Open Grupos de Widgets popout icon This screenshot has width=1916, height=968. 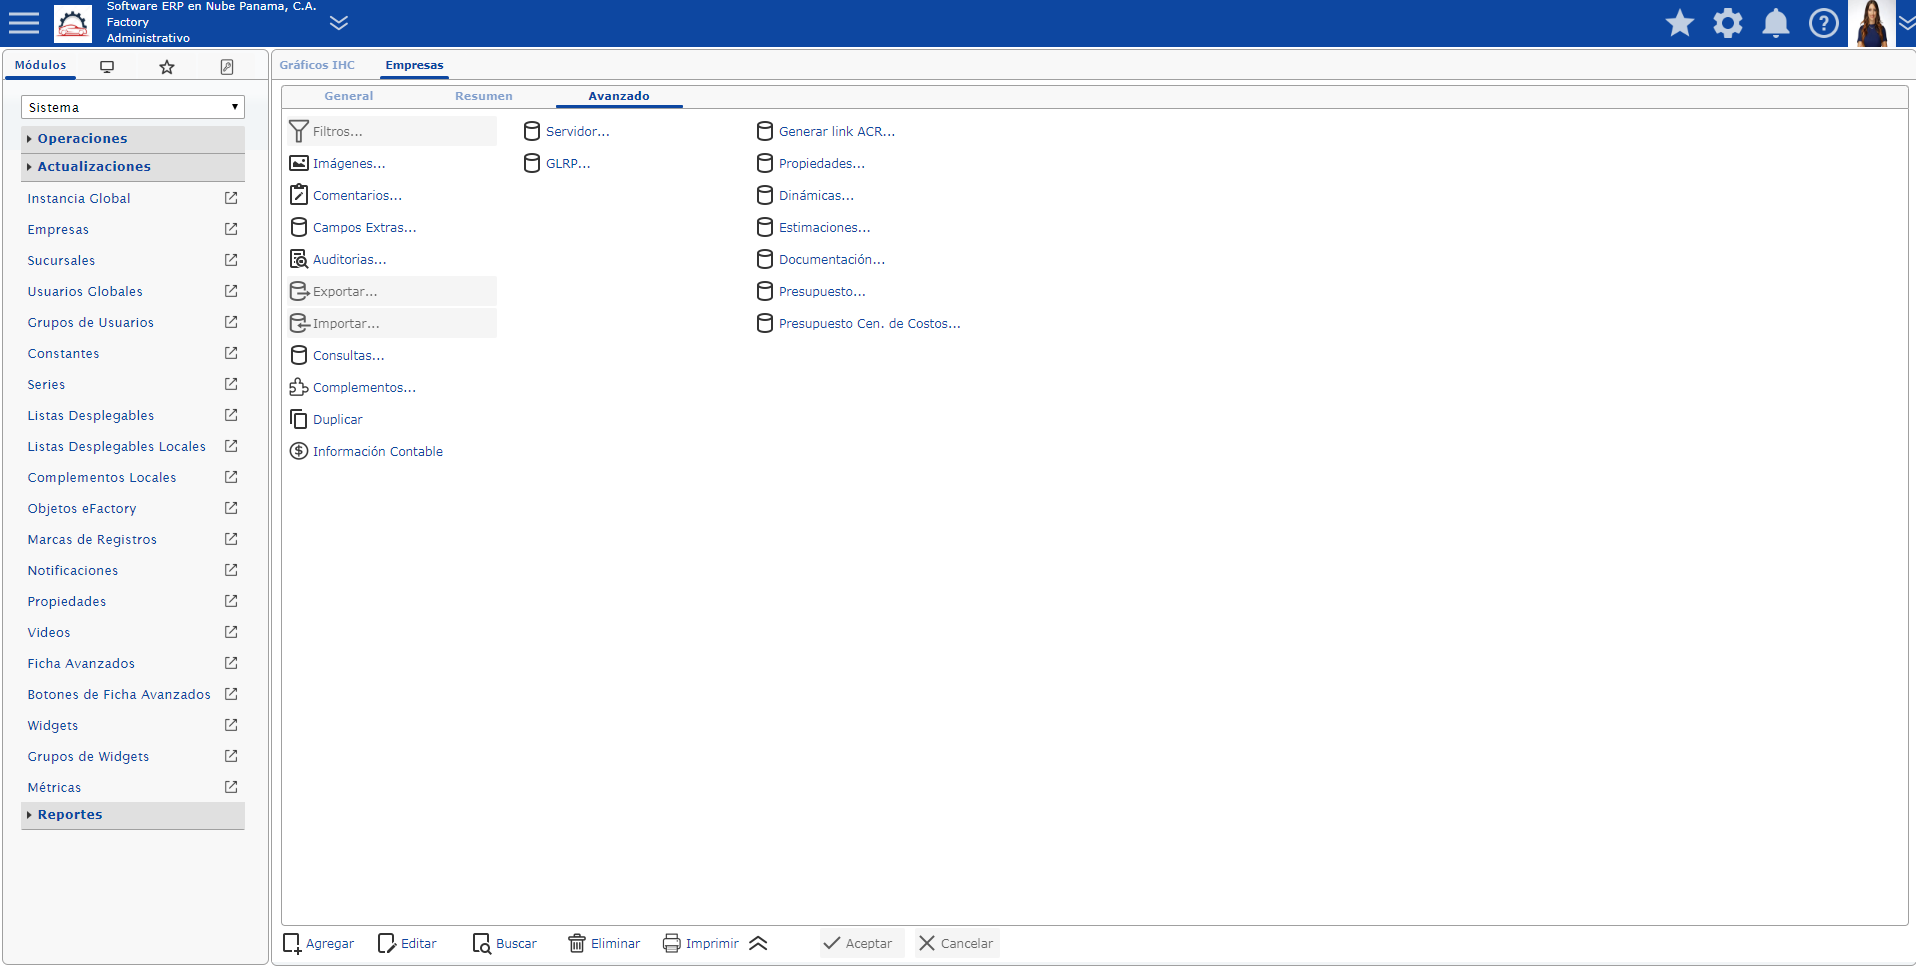coord(231,756)
